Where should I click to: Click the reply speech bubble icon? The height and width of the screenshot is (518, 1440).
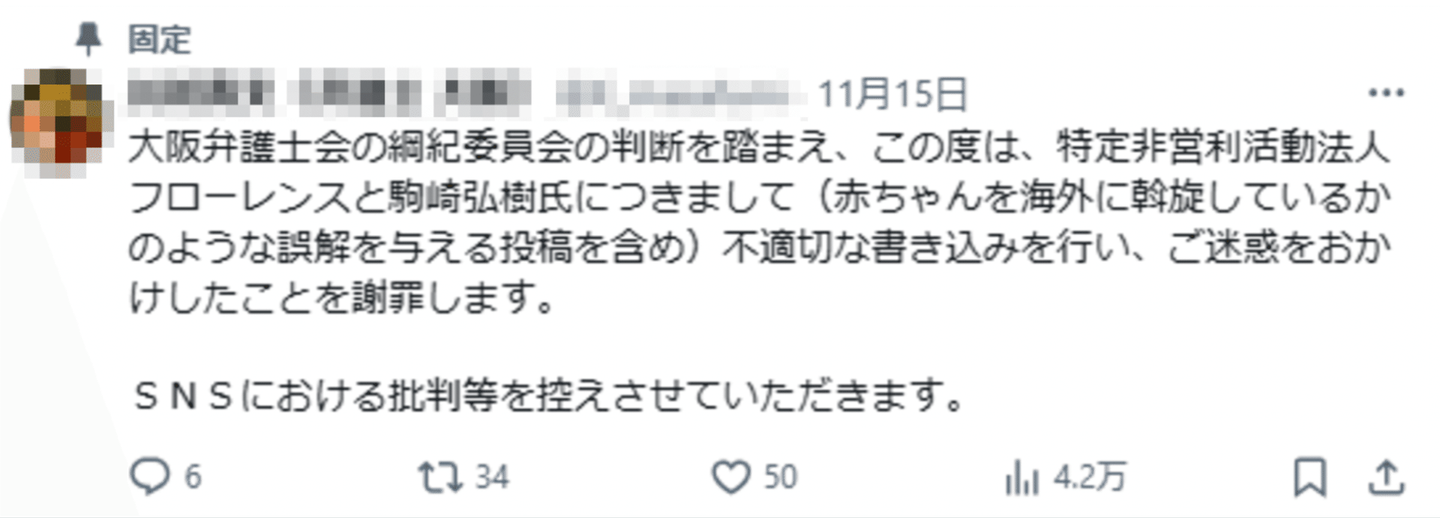[x=150, y=478]
